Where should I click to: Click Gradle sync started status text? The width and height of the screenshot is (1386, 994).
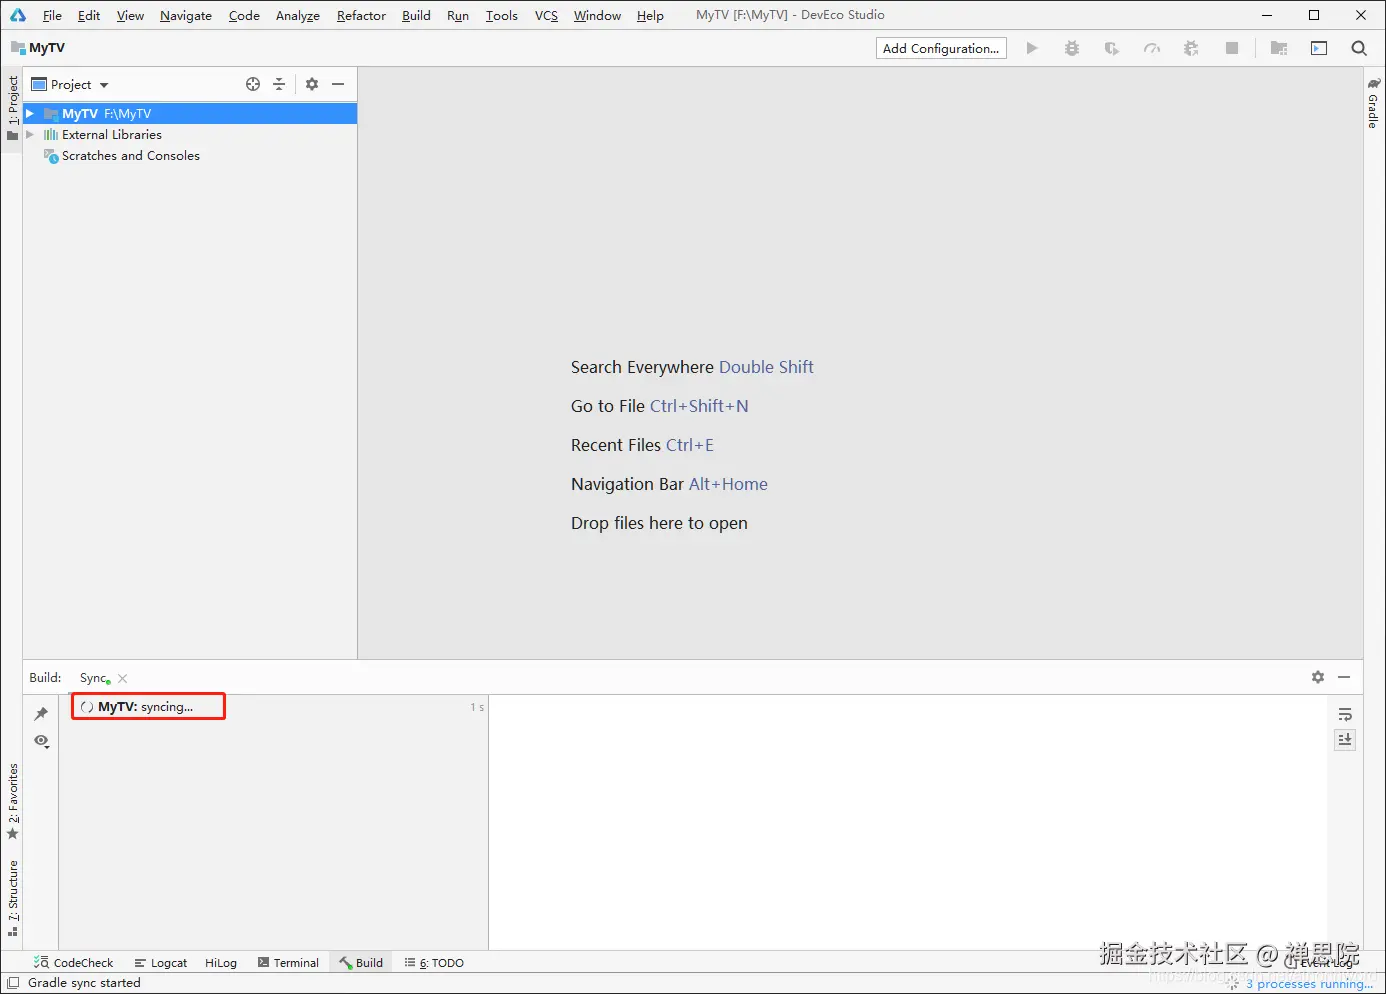pos(84,983)
